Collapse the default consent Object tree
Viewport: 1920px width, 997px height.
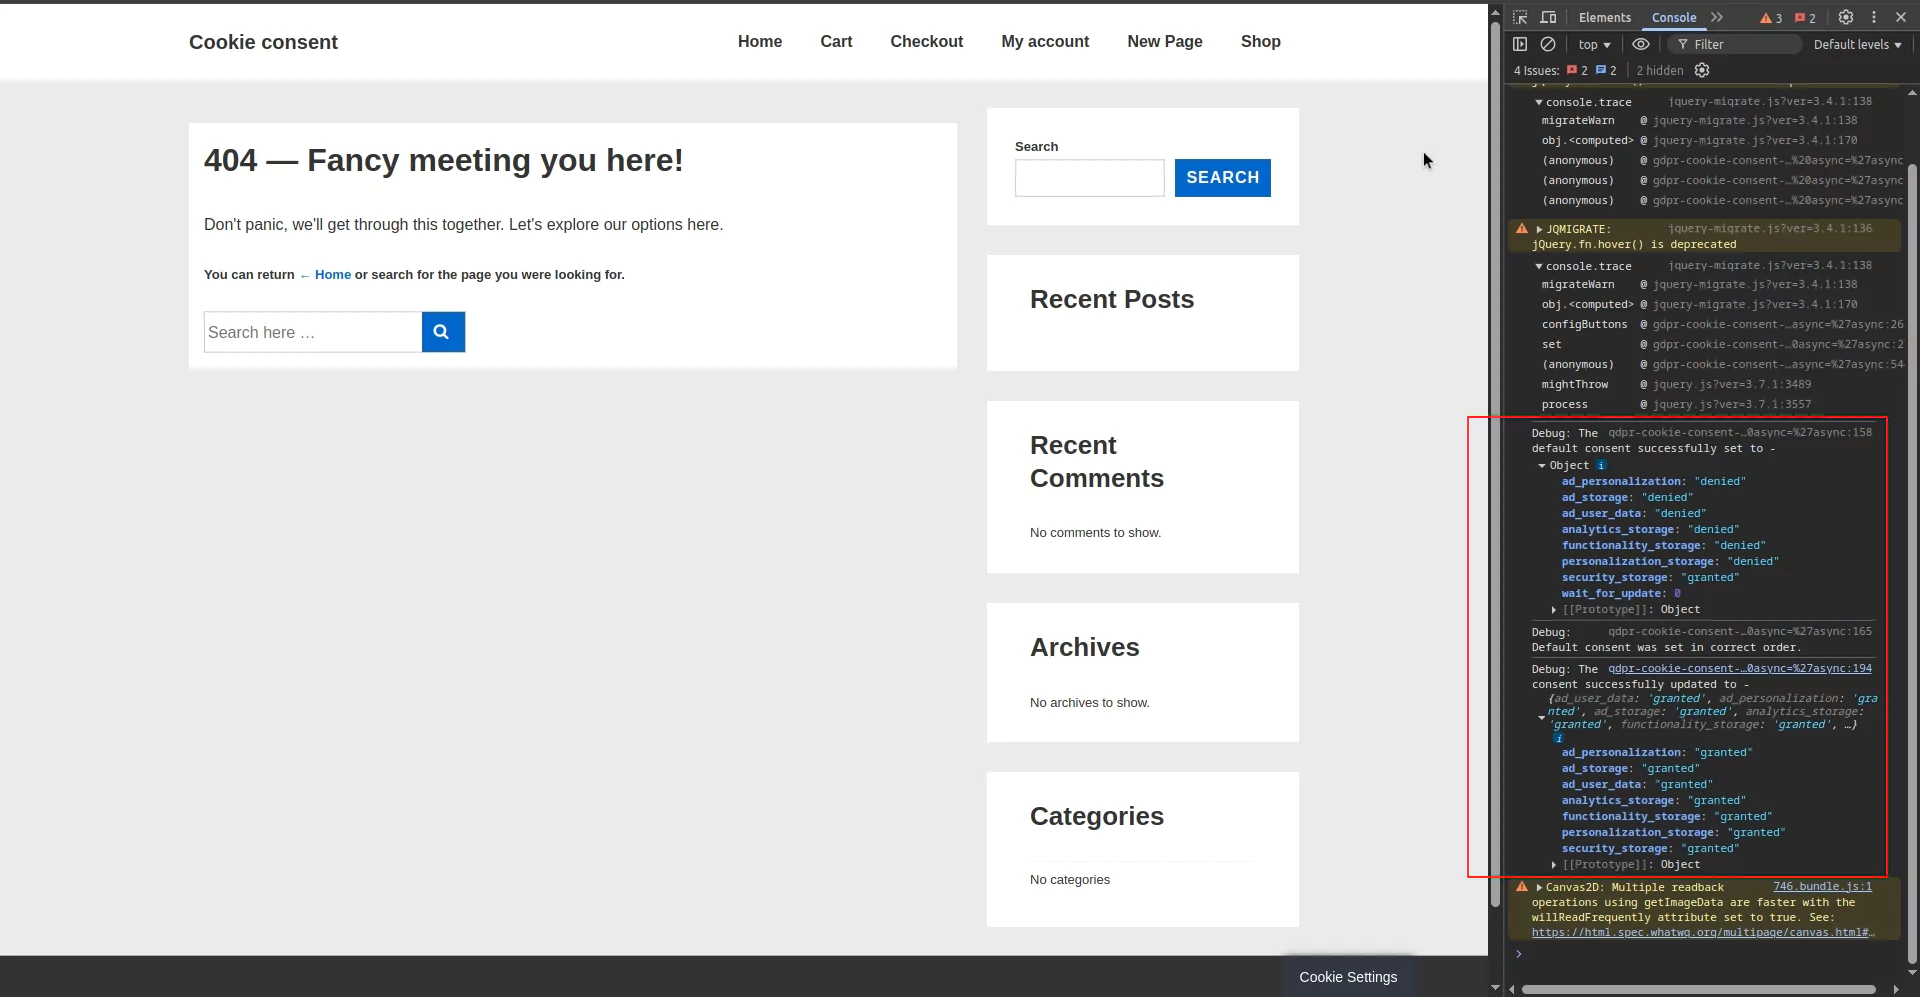(x=1542, y=466)
